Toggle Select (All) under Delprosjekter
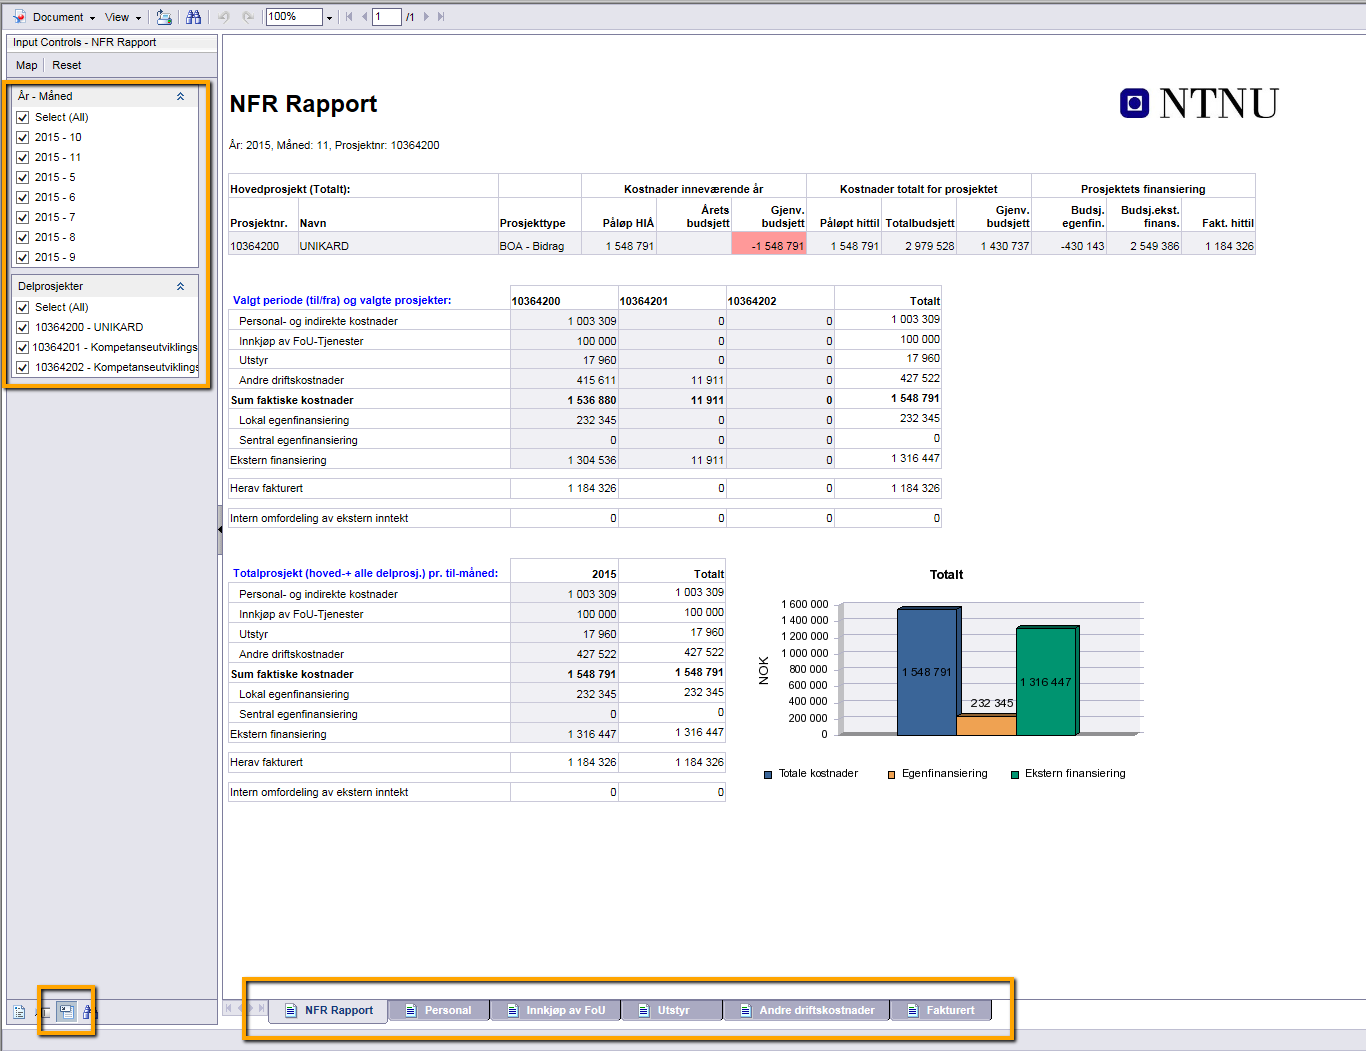Viewport: 1366px width, 1051px height. point(23,307)
